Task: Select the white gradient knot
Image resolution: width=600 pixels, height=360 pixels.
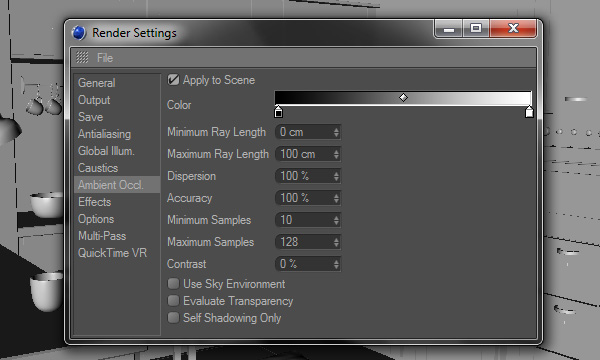Action: [529, 112]
